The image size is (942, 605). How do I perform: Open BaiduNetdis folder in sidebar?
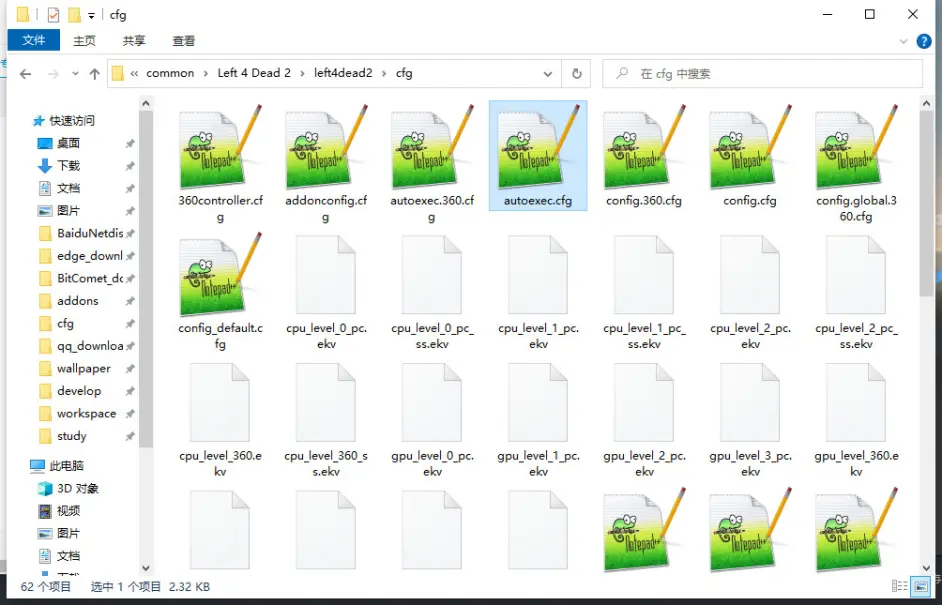tap(90, 233)
